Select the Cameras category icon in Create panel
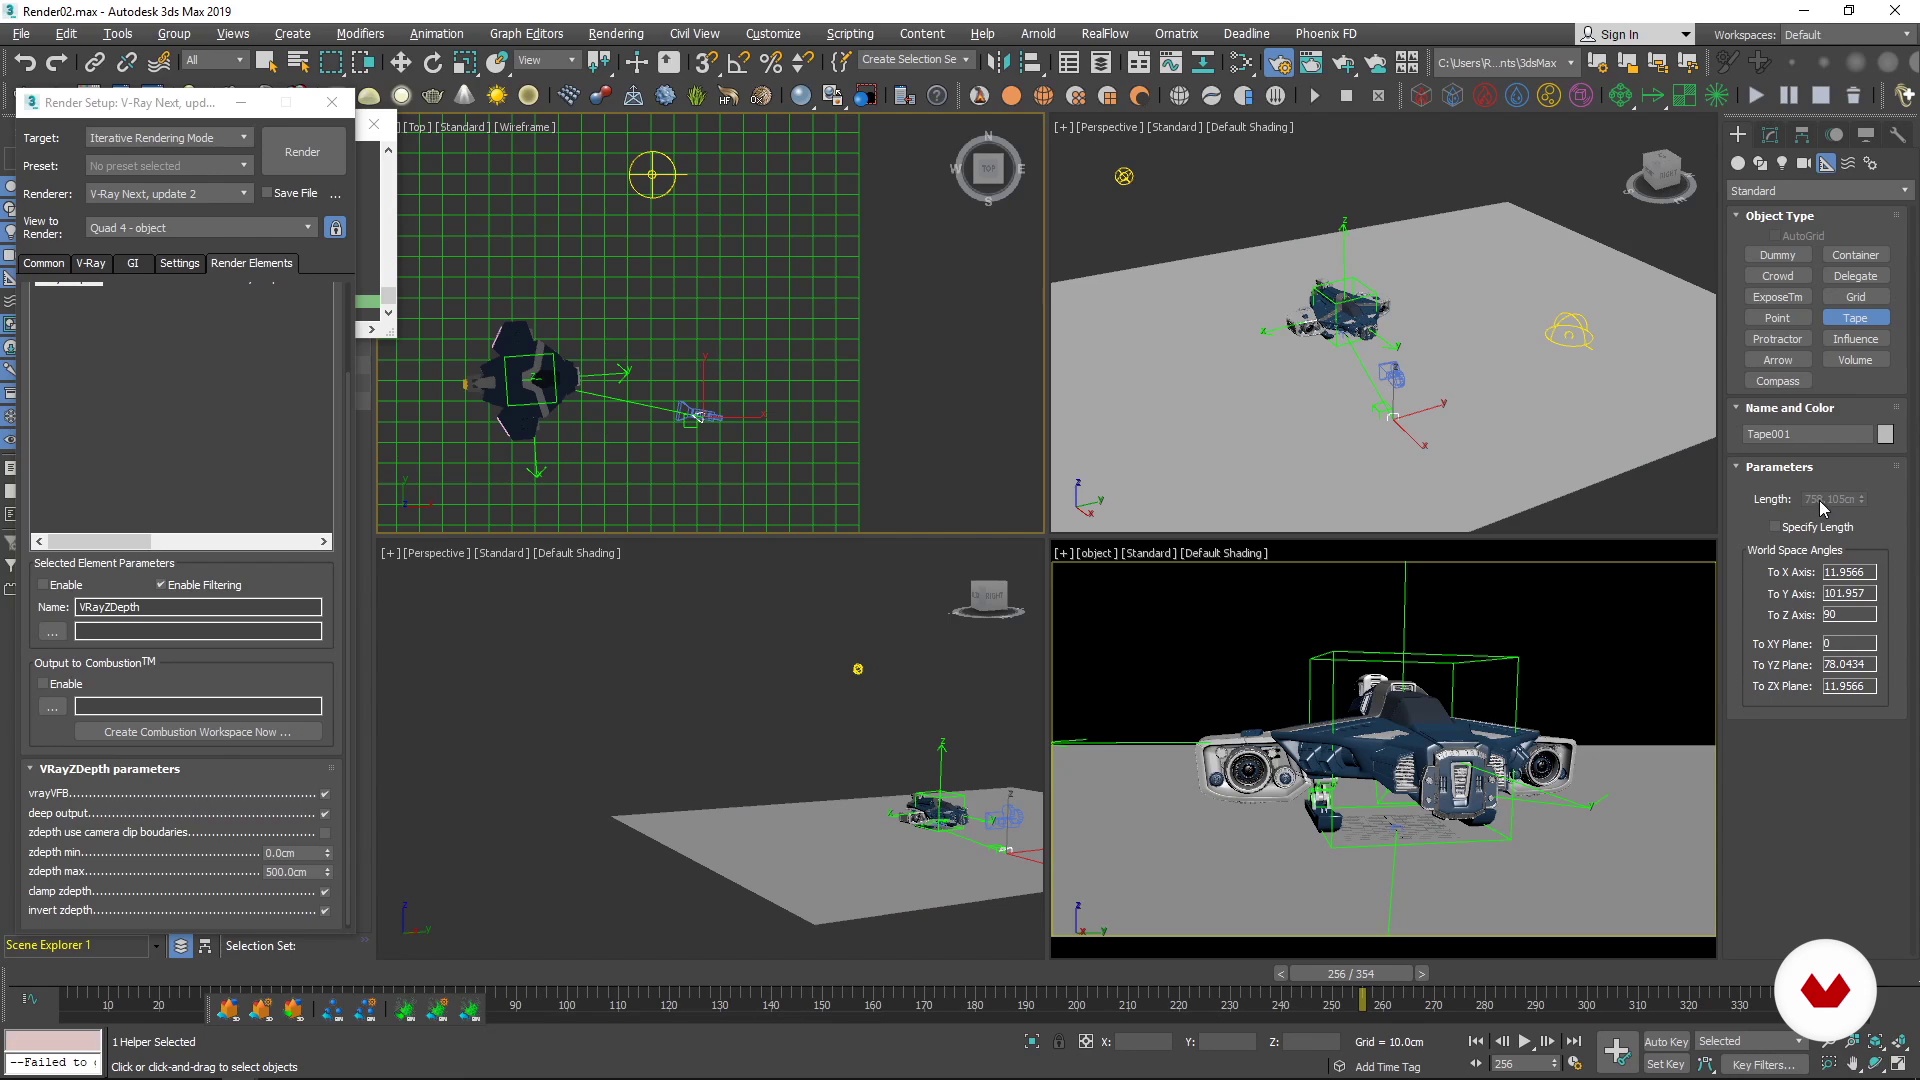 [x=1803, y=163]
